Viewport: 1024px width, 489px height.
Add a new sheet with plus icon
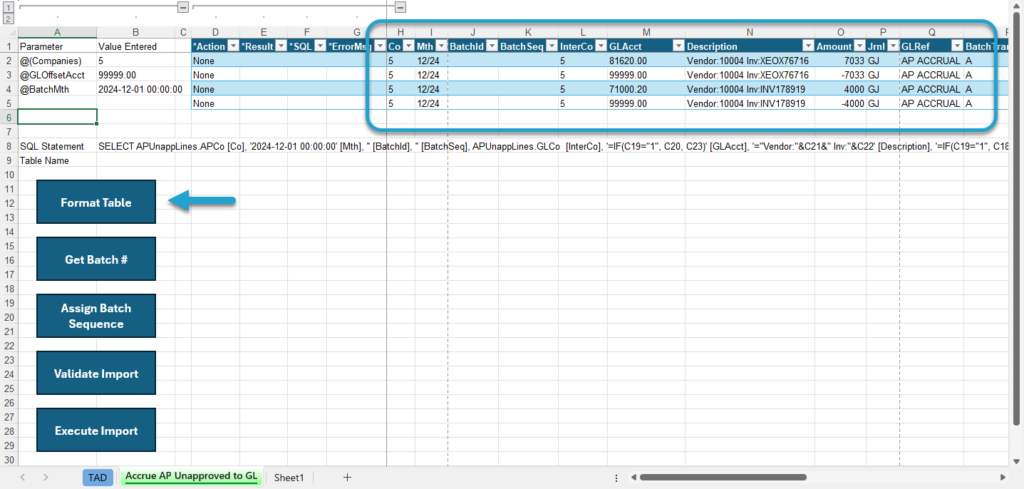pos(347,477)
